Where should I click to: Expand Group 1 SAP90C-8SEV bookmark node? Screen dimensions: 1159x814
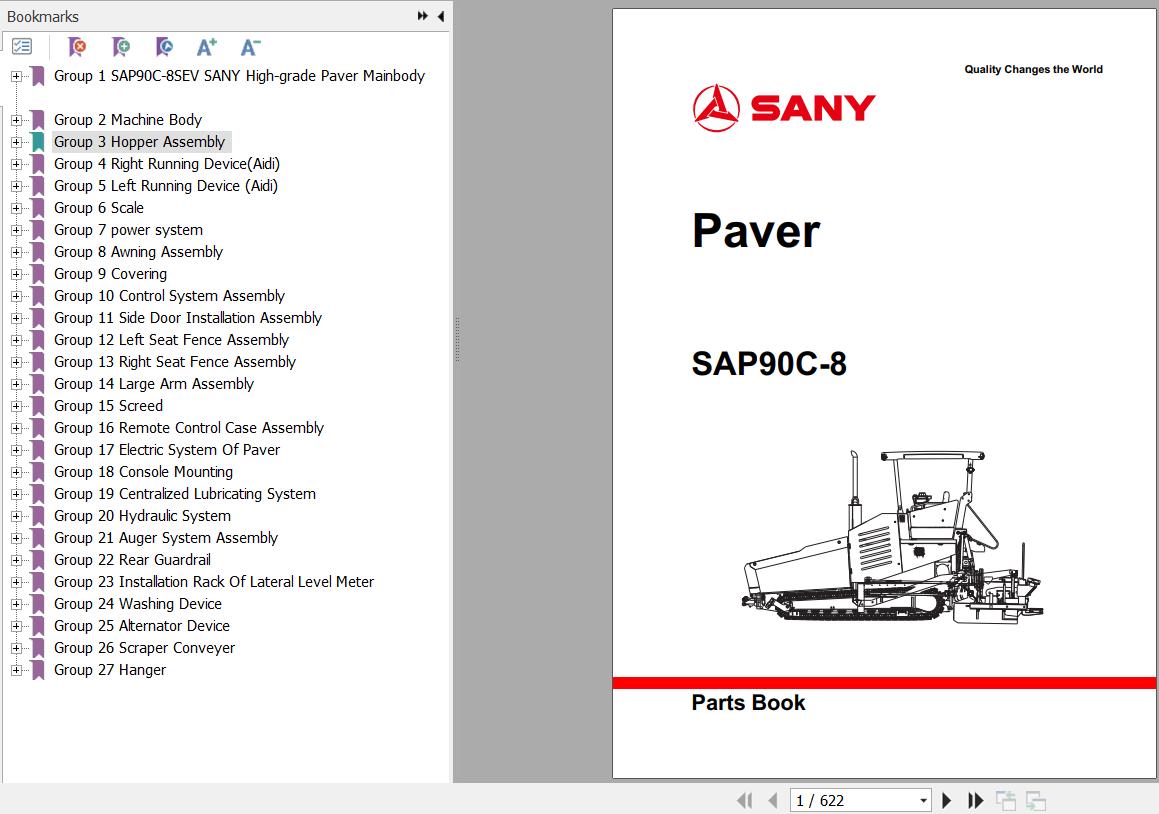[16, 76]
